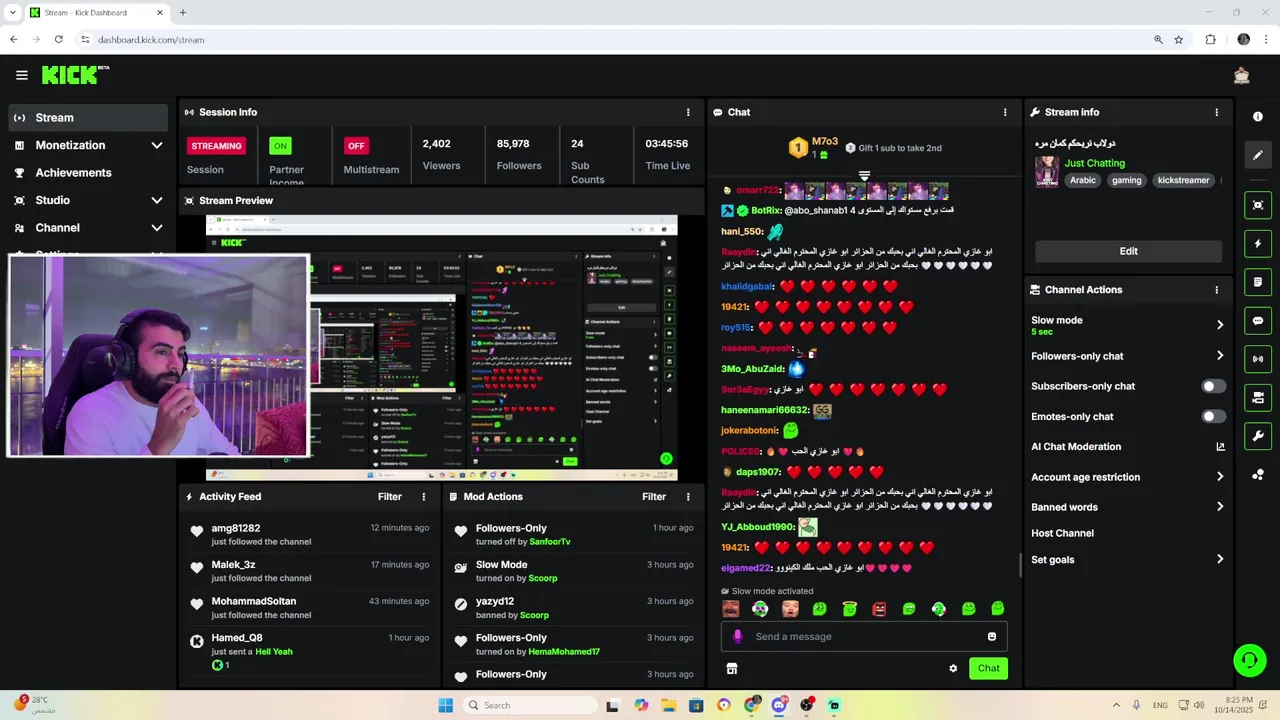
Task: Click the chat scrollbar handle
Action: pyautogui.click(x=1020, y=565)
